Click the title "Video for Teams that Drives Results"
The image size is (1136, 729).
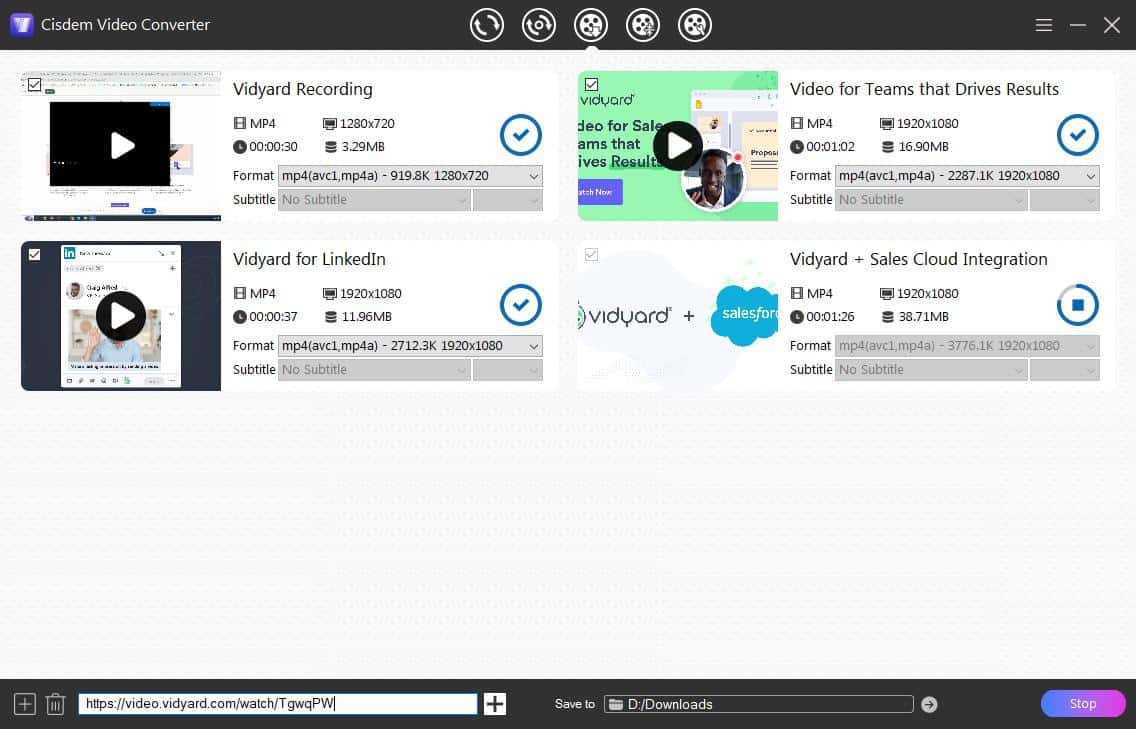[924, 89]
